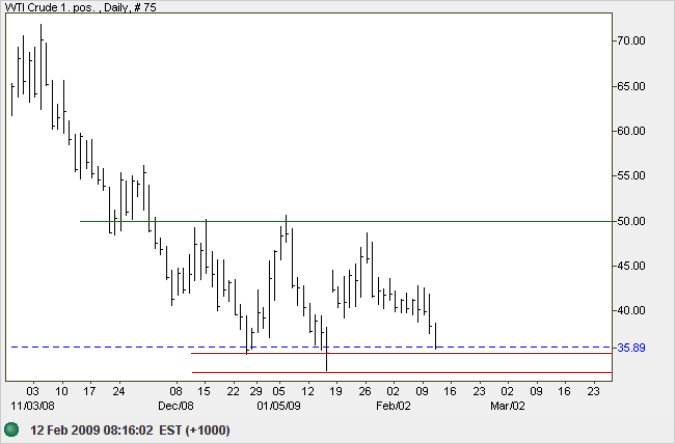Click the 60.00 price axis label
The height and width of the screenshot is (444, 675).
[631, 131]
